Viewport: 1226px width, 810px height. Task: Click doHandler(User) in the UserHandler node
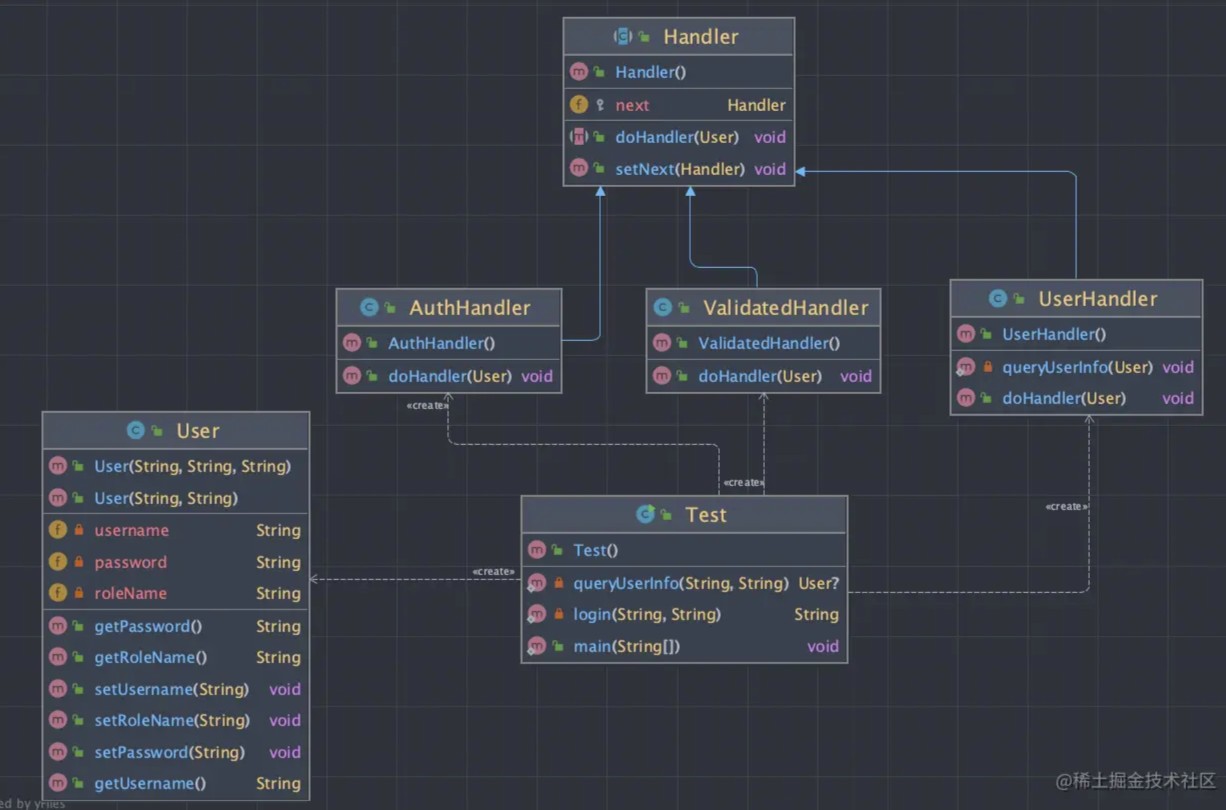point(1064,398)
